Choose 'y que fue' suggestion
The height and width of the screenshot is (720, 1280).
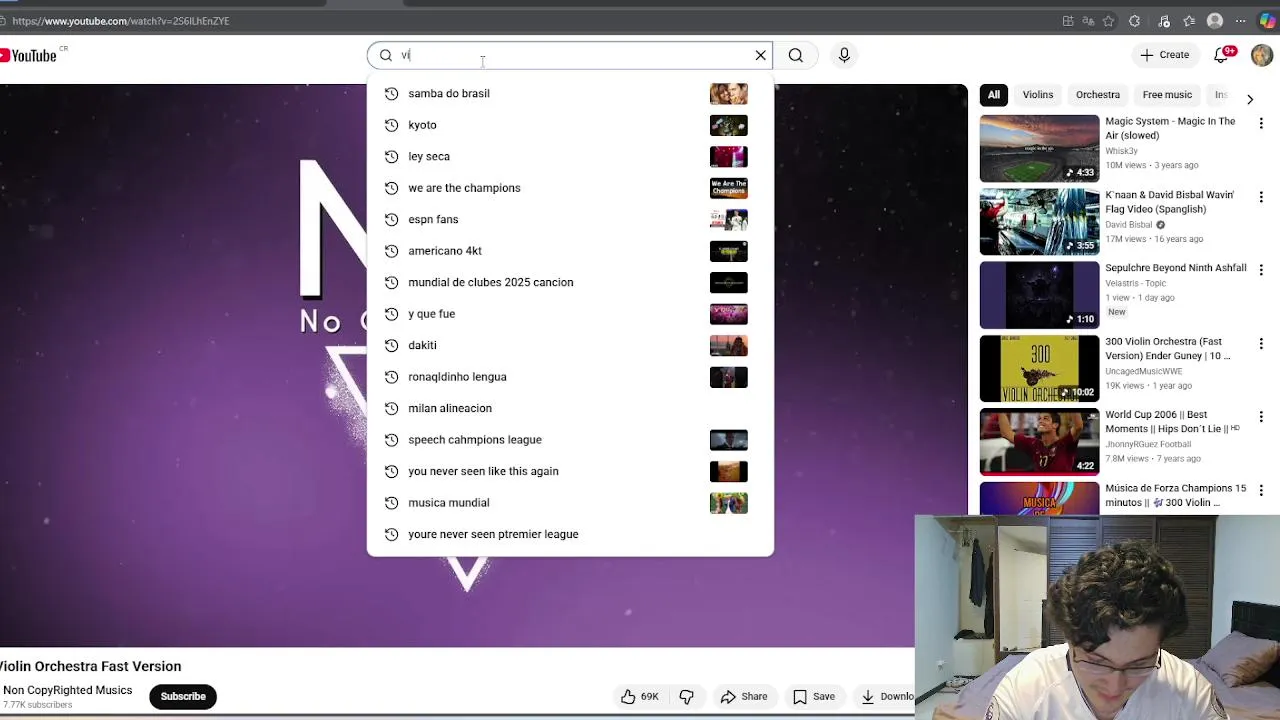point(570,314)
